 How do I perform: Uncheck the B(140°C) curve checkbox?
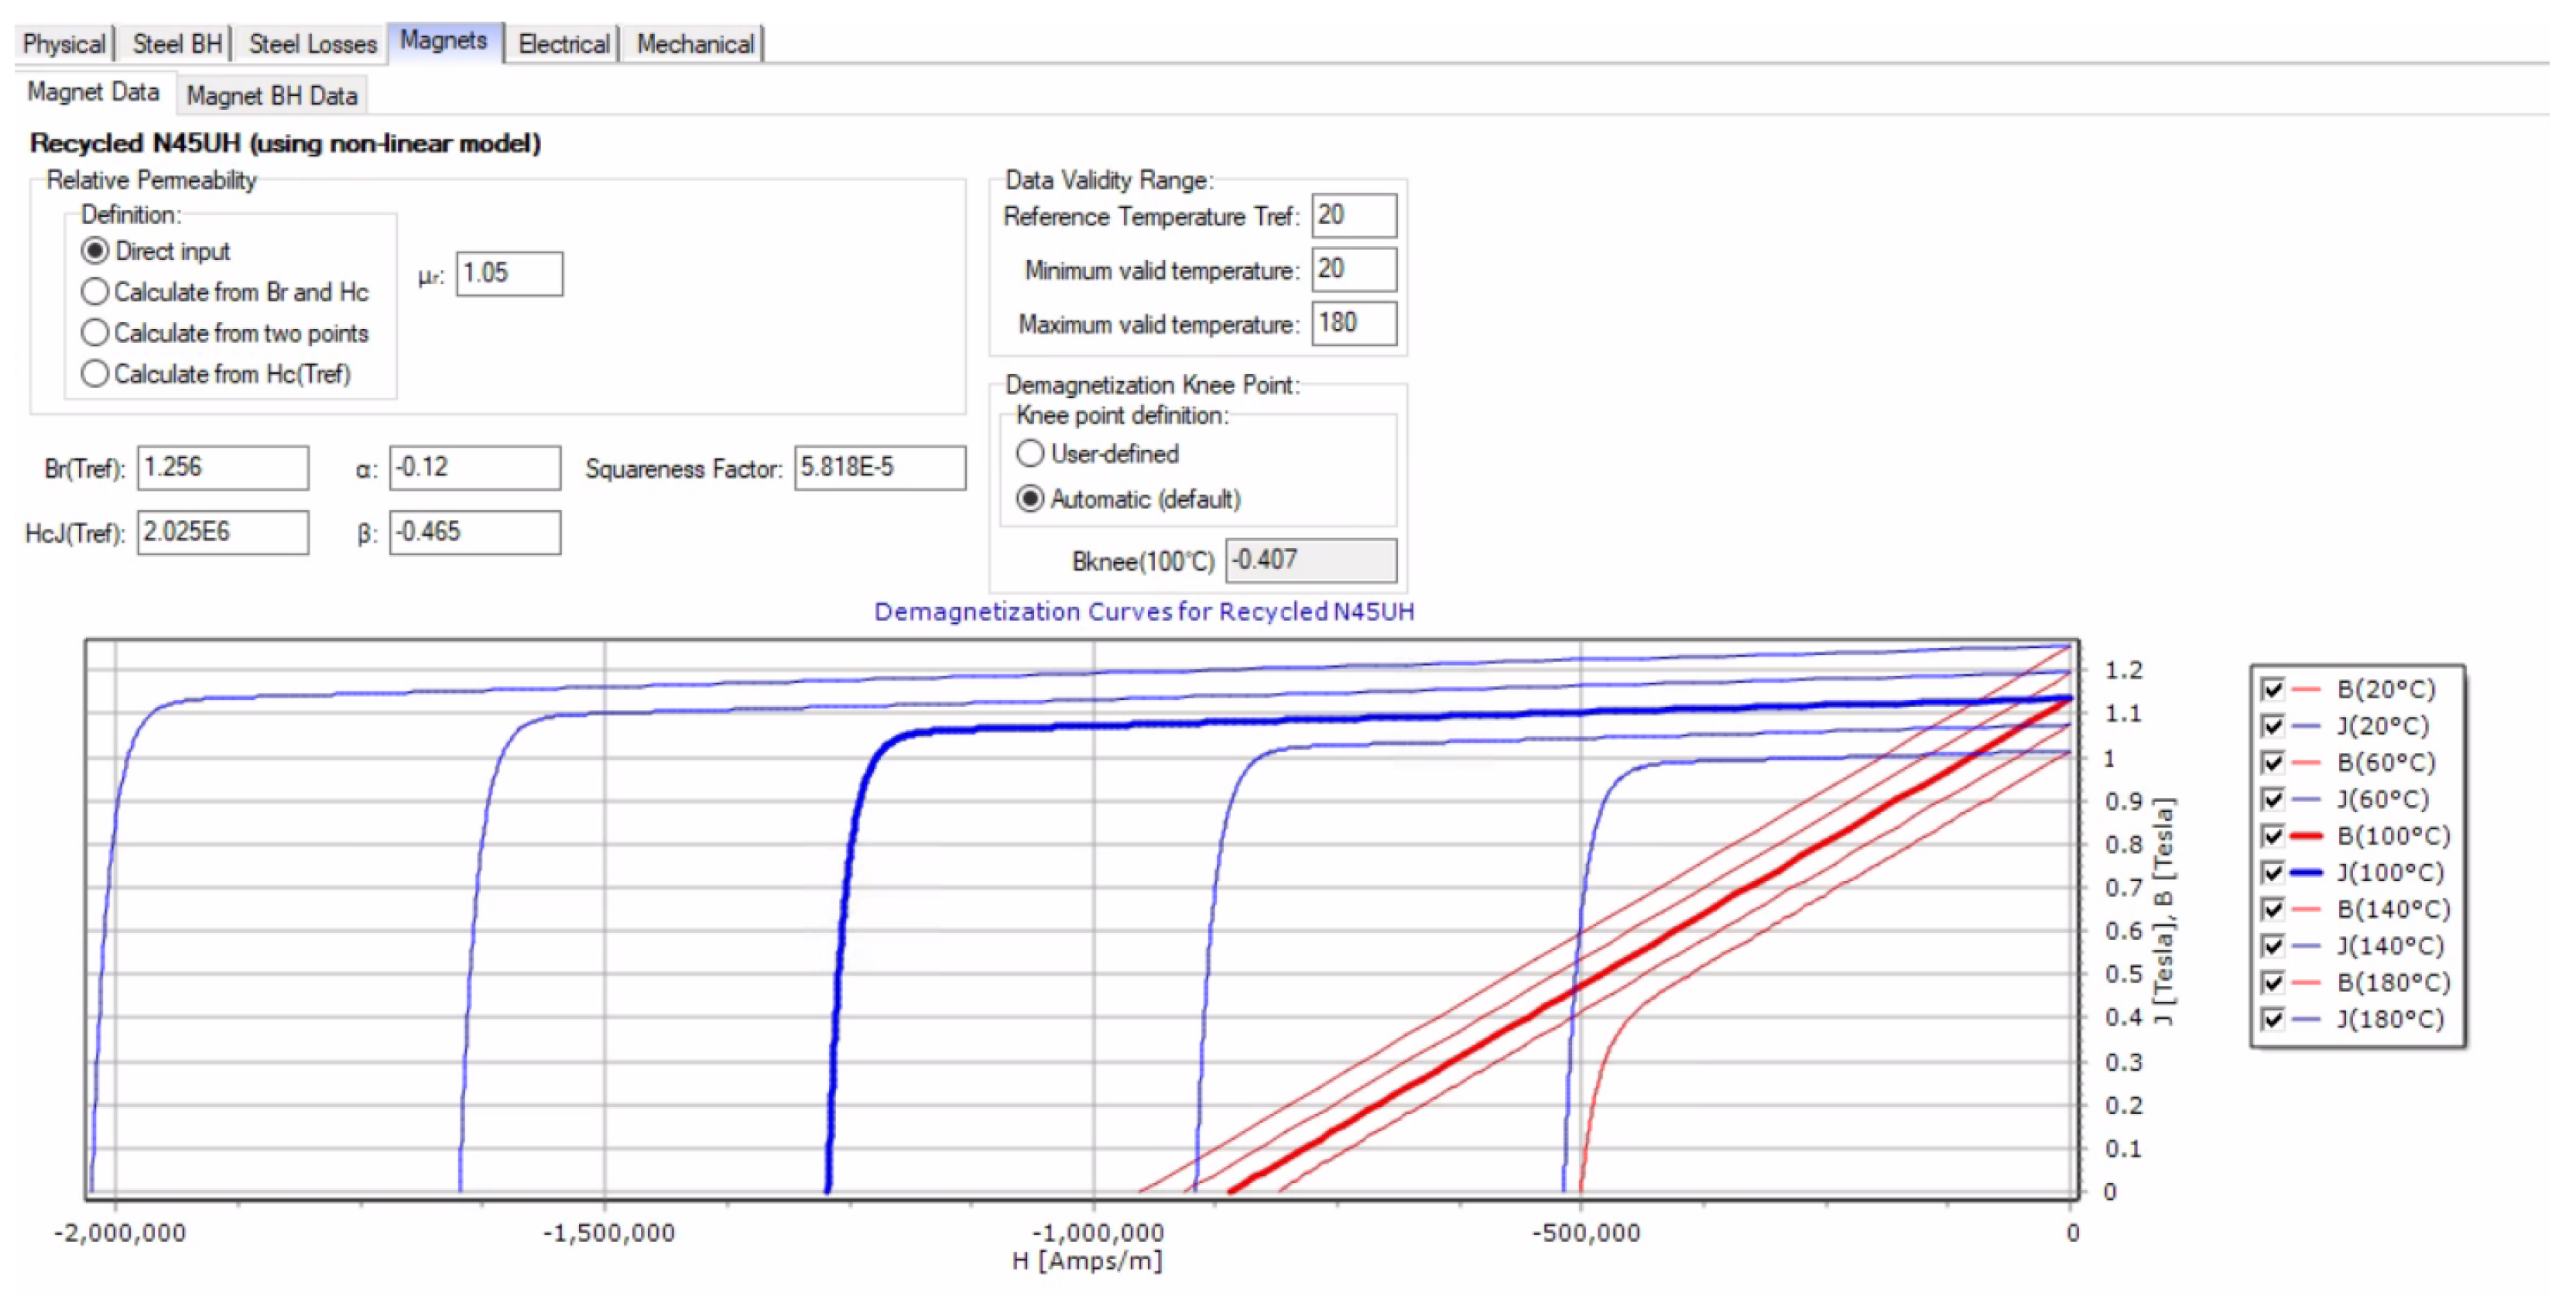pos(2272,909)
